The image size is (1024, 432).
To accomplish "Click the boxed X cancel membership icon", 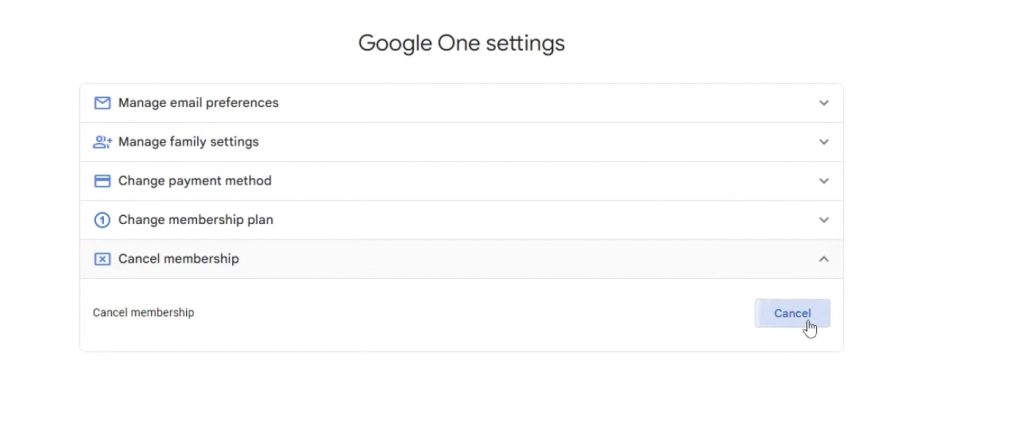I will [102, 259].
